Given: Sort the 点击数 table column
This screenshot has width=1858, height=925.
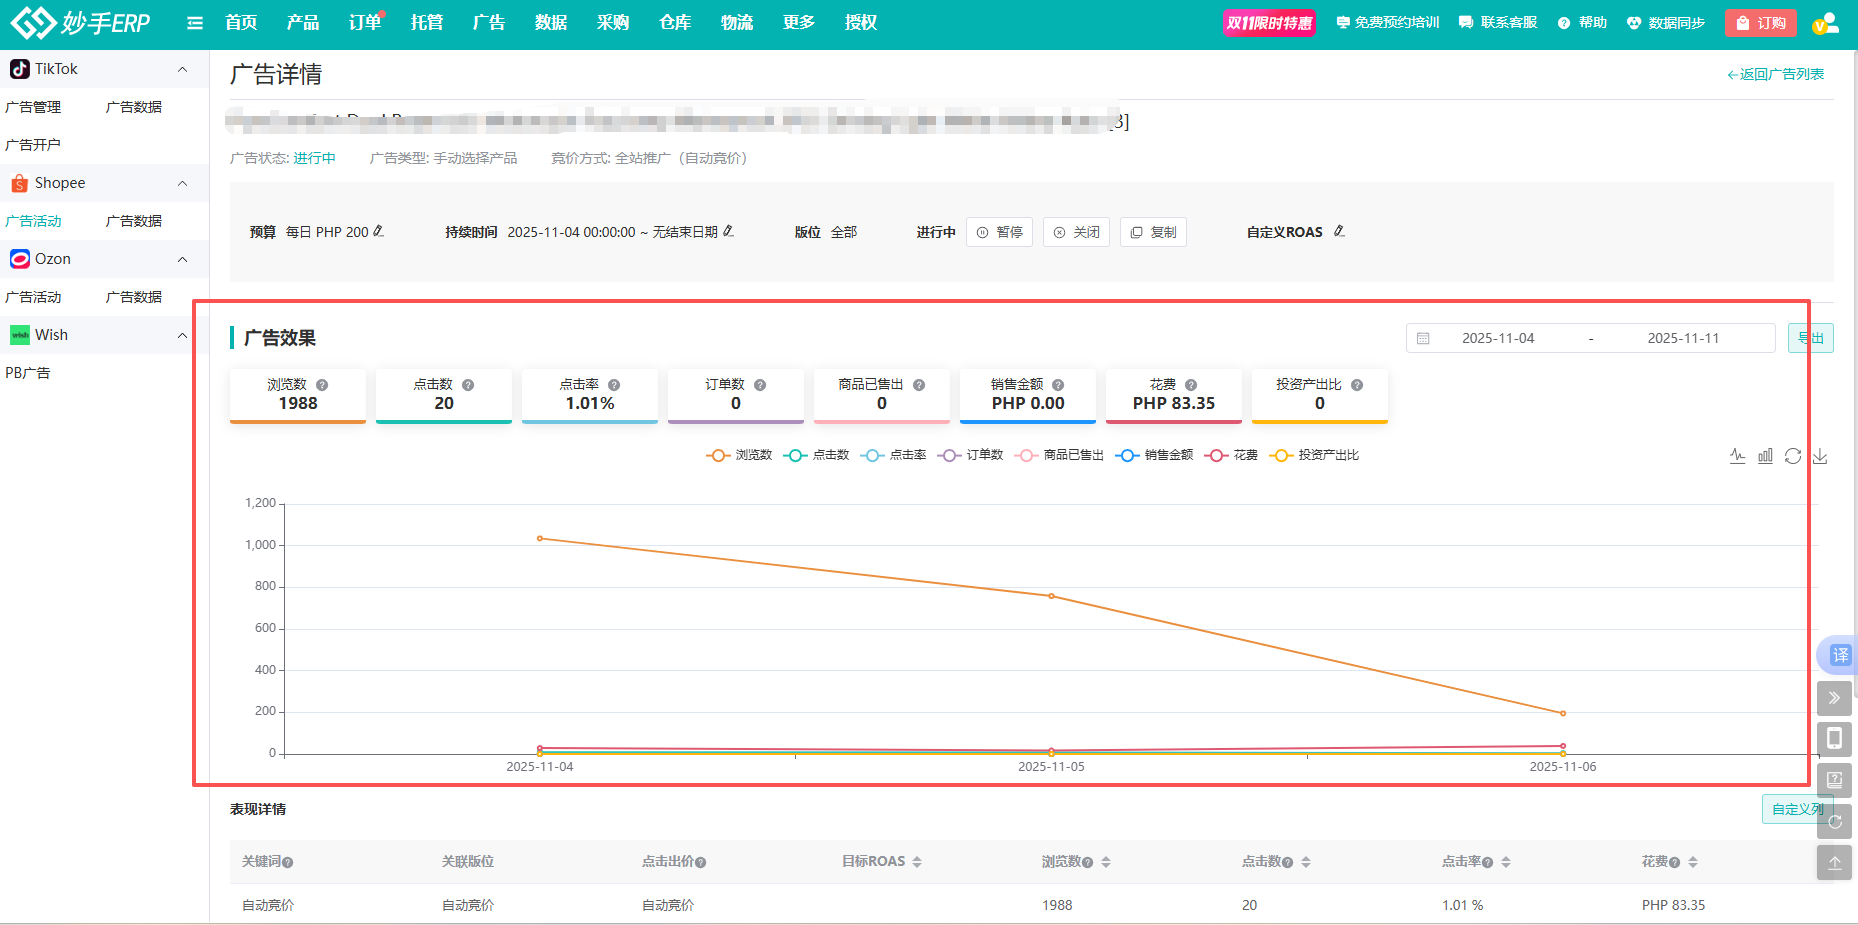Looking at the screenshot, I should 1306,862.
